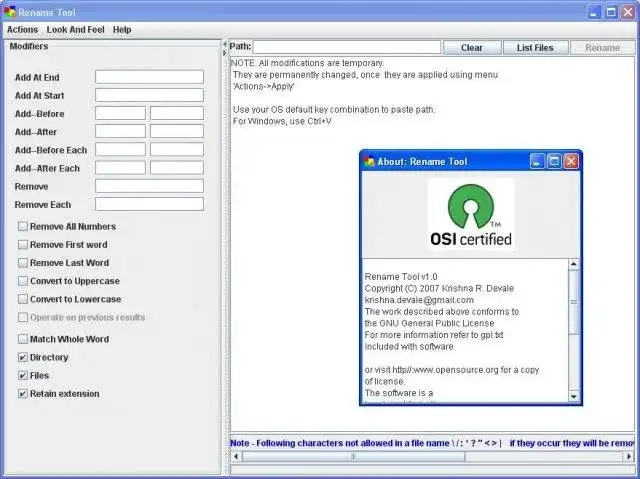Click the OSI certified logo image
Screen dimensions: 640x479
tap(471, 215)
